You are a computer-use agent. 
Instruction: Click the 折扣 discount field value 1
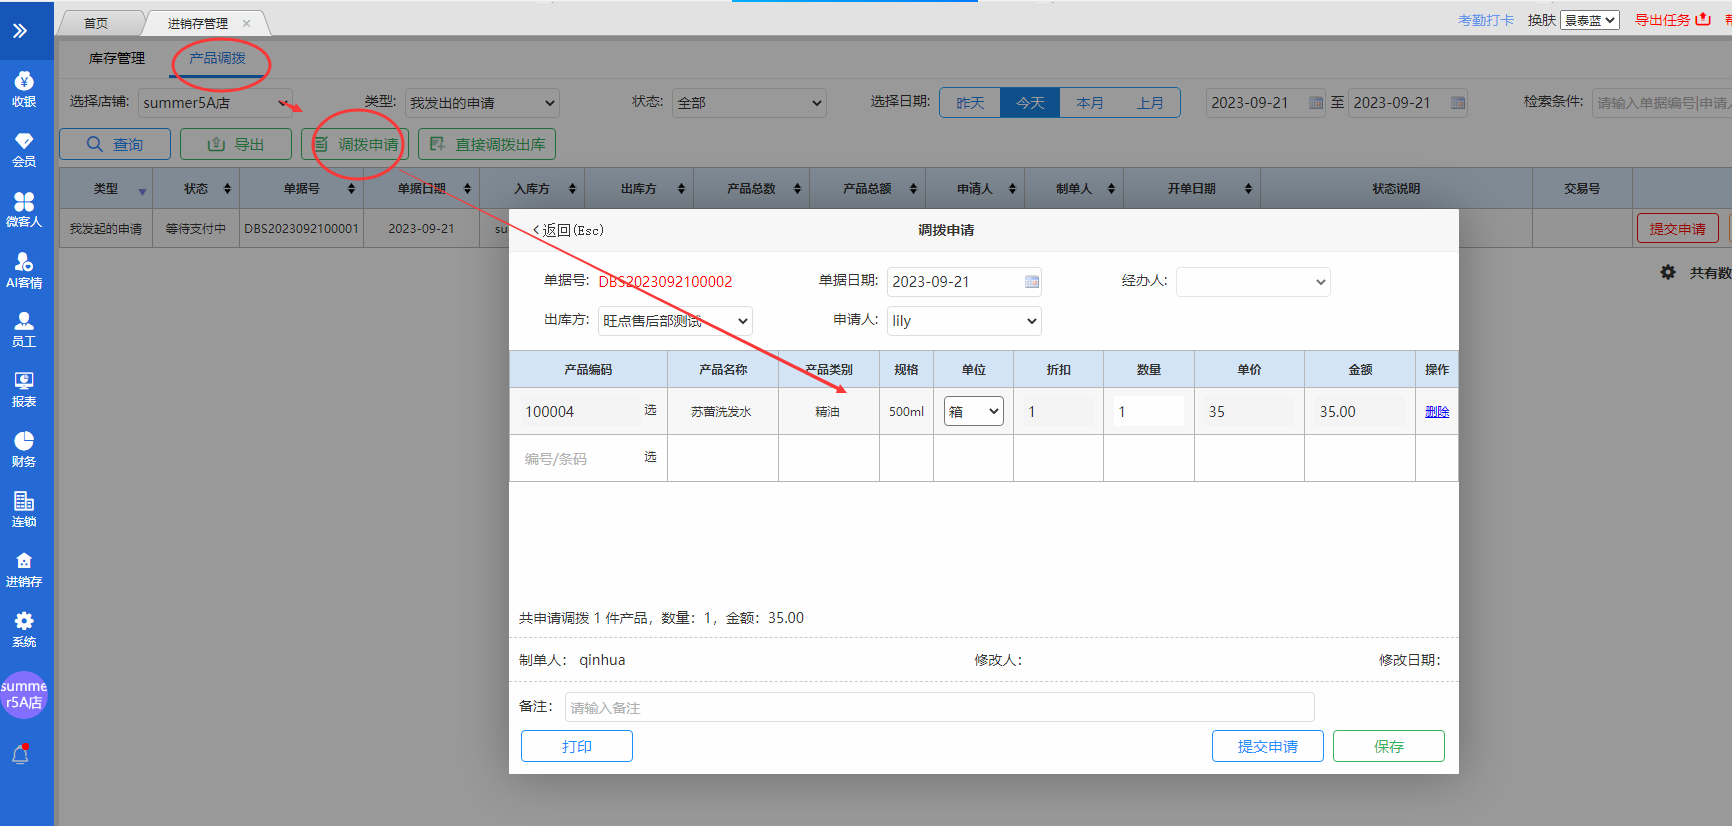(x=1058, y=411)
